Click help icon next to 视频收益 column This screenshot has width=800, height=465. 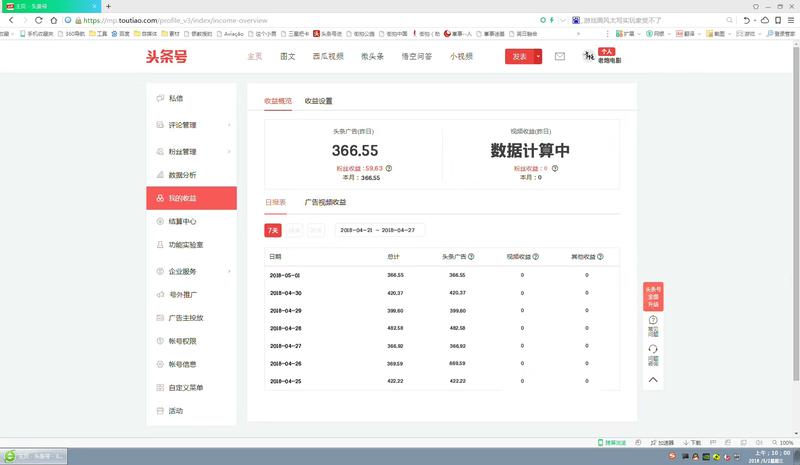click(536, 257)
